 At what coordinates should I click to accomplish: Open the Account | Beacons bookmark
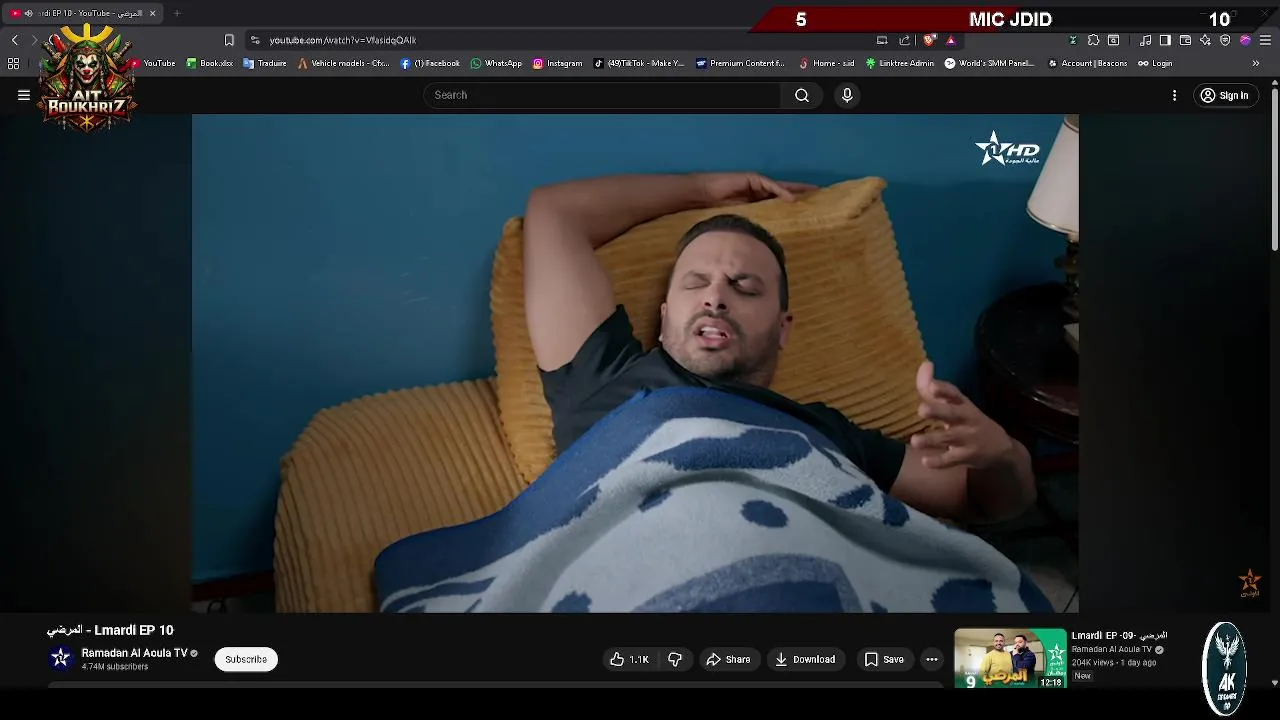point(1087,63)
